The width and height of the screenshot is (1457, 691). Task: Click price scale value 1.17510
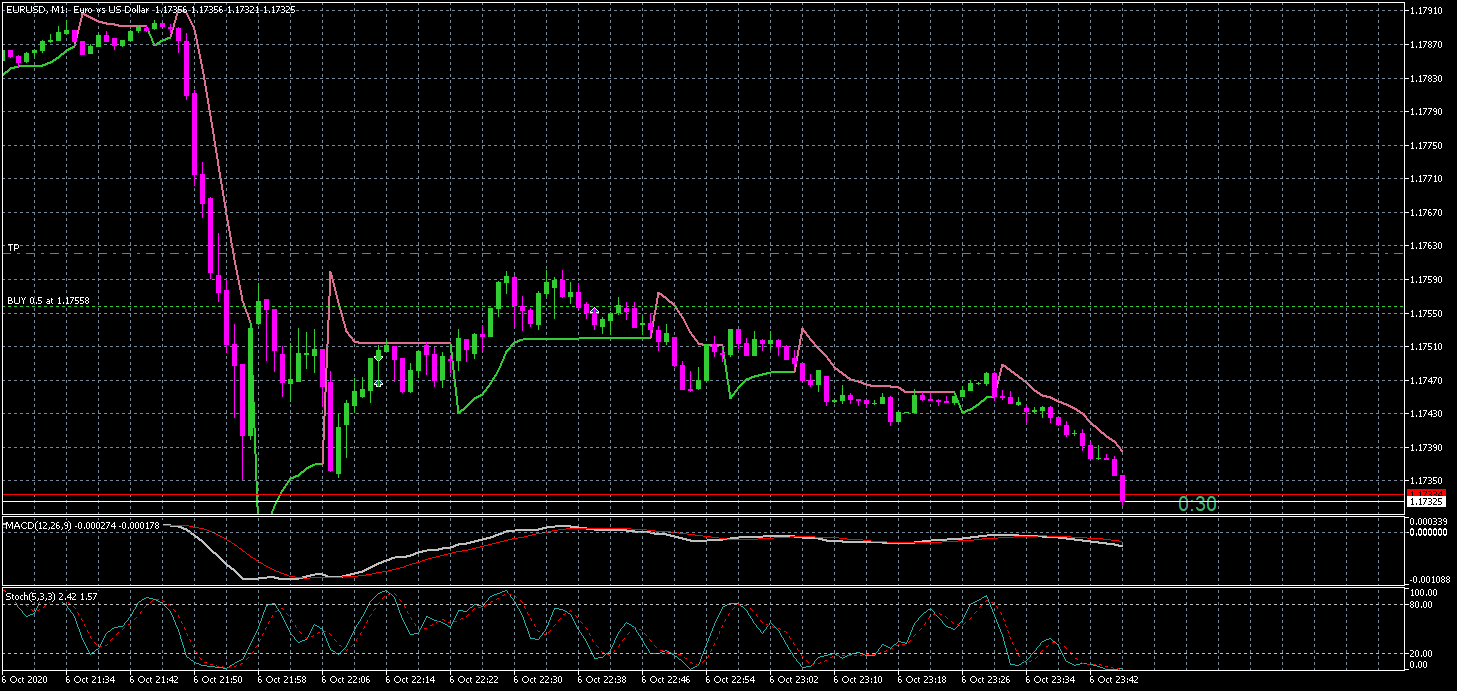coord(1425,347)
